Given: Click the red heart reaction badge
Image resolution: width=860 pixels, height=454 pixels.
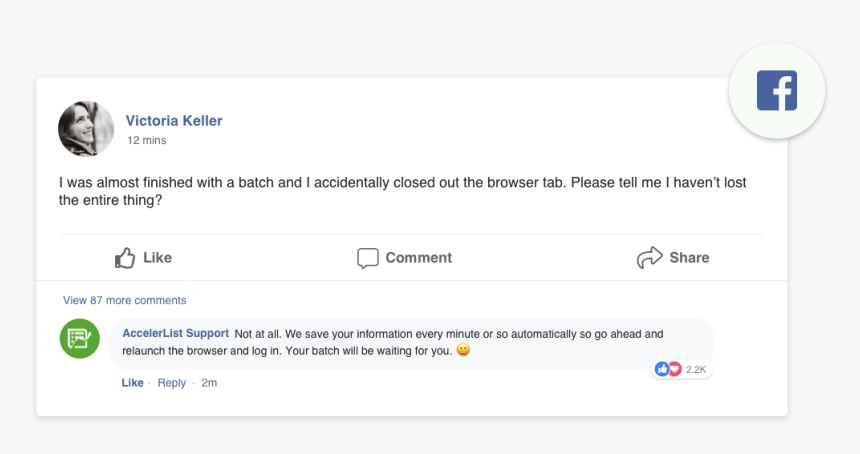Looking at the screenshot, I should [x=675, y=369].
